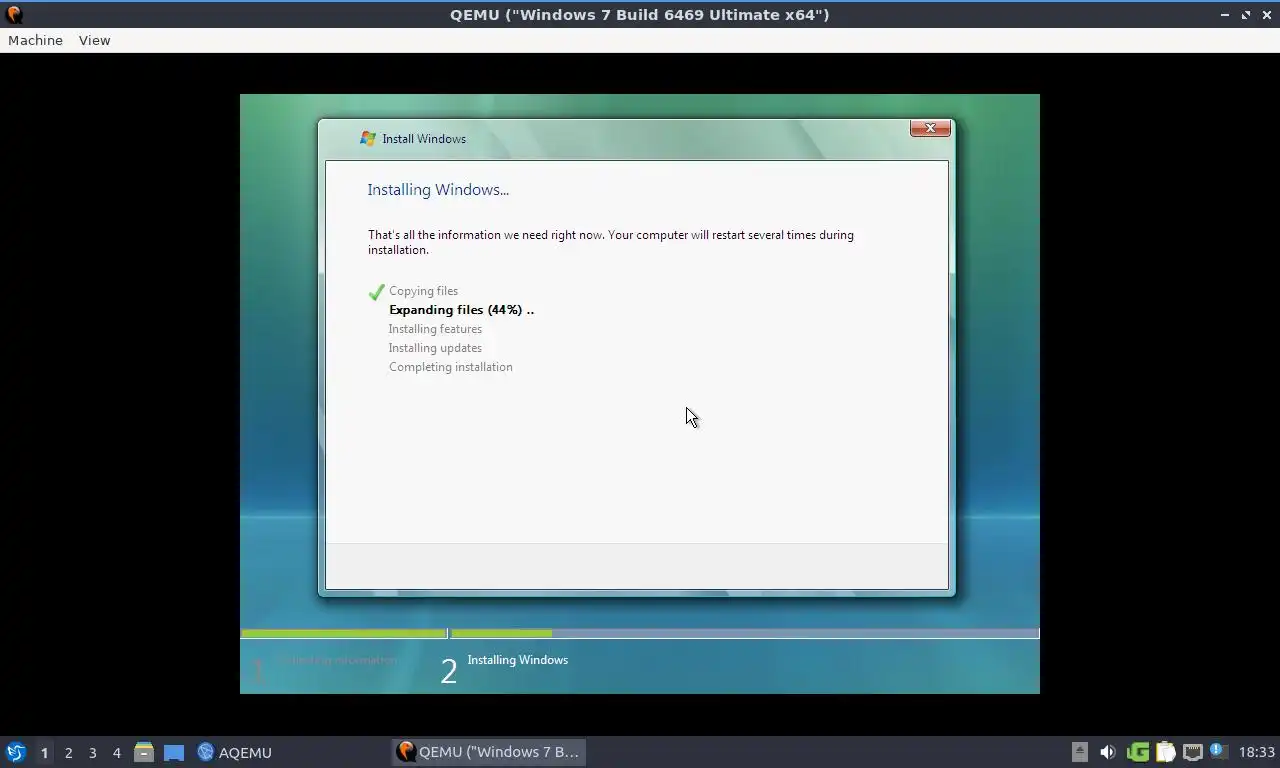Click the show desktop icon in taskbar

point(174,752)
